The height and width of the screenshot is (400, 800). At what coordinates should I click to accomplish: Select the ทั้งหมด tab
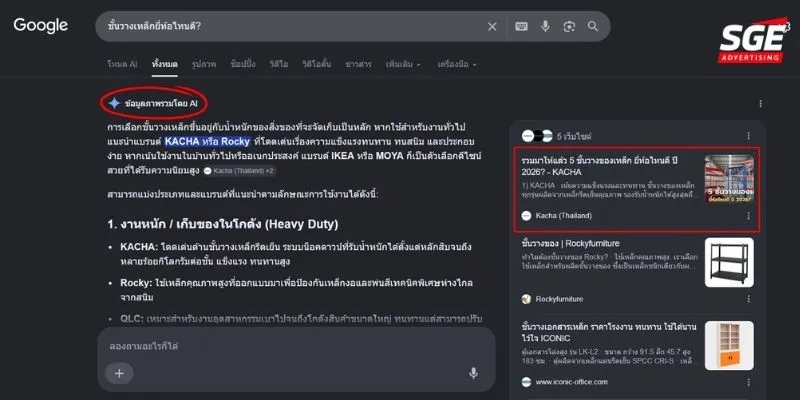coord(165,64)
